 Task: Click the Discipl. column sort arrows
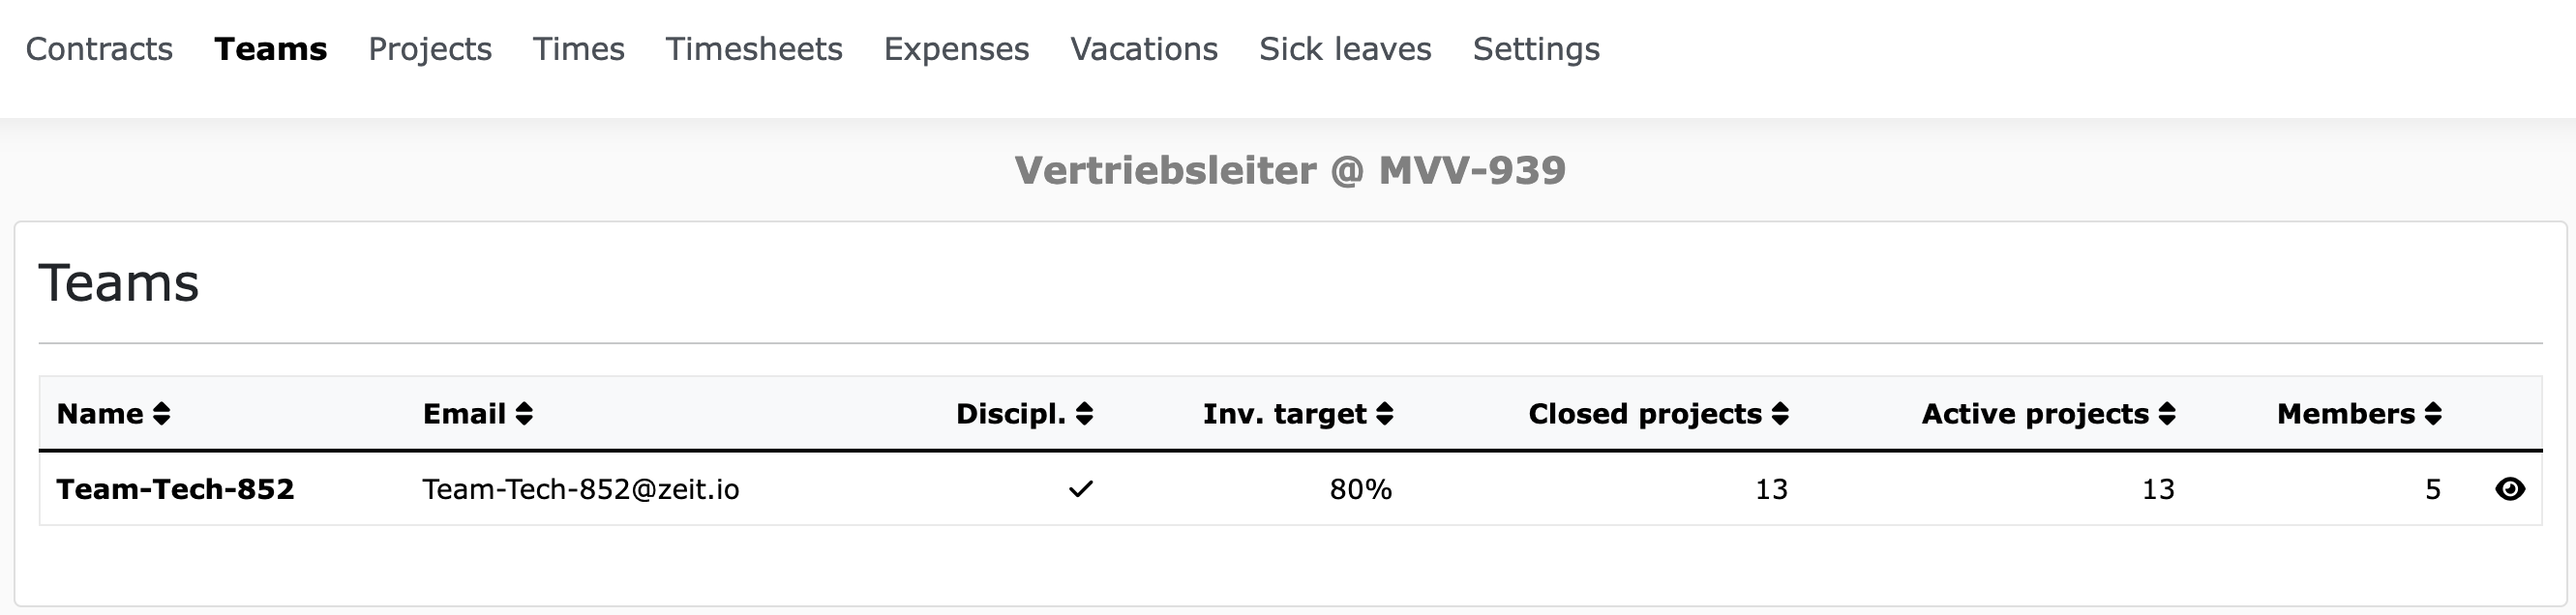click(x=1084, y=414)
